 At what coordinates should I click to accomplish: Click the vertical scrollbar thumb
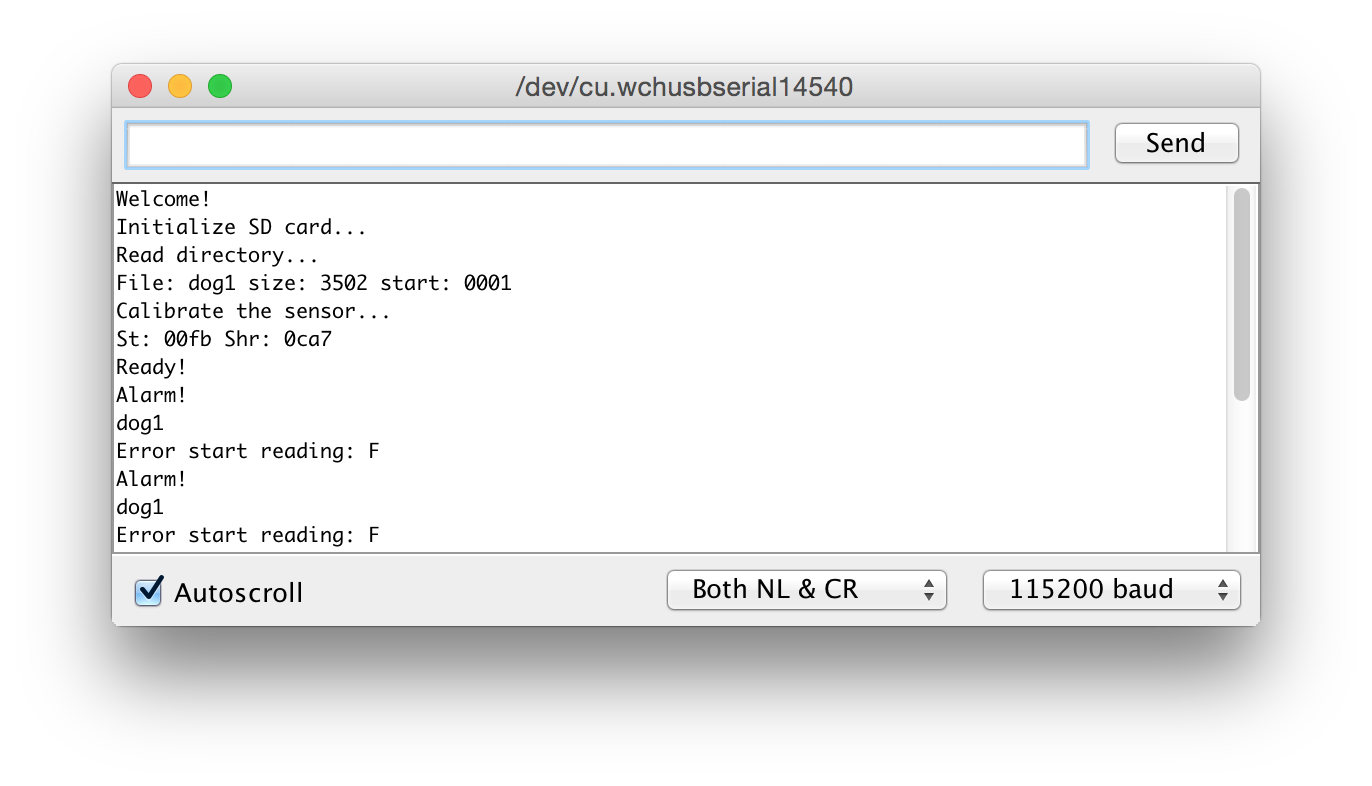pos(1241,294)
